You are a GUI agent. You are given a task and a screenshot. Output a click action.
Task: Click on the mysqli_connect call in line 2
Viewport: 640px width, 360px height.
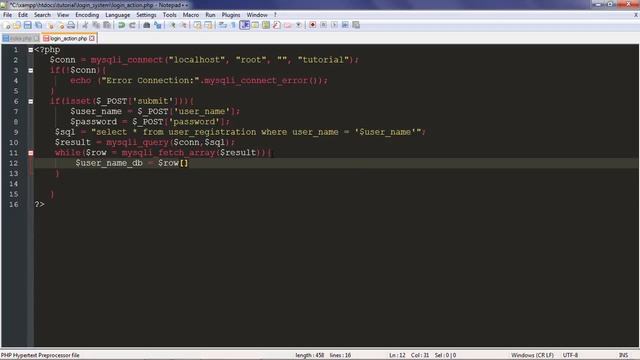pyautogui.click(x=127, y=60)
